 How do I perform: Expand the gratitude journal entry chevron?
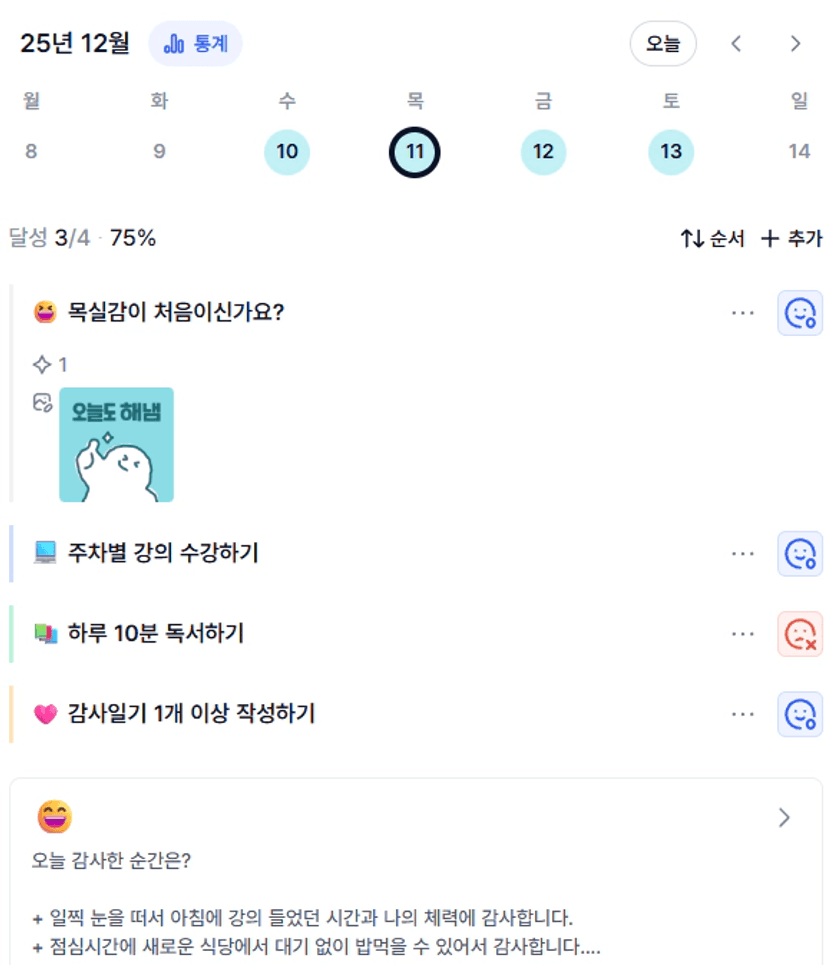pos(784,818)
